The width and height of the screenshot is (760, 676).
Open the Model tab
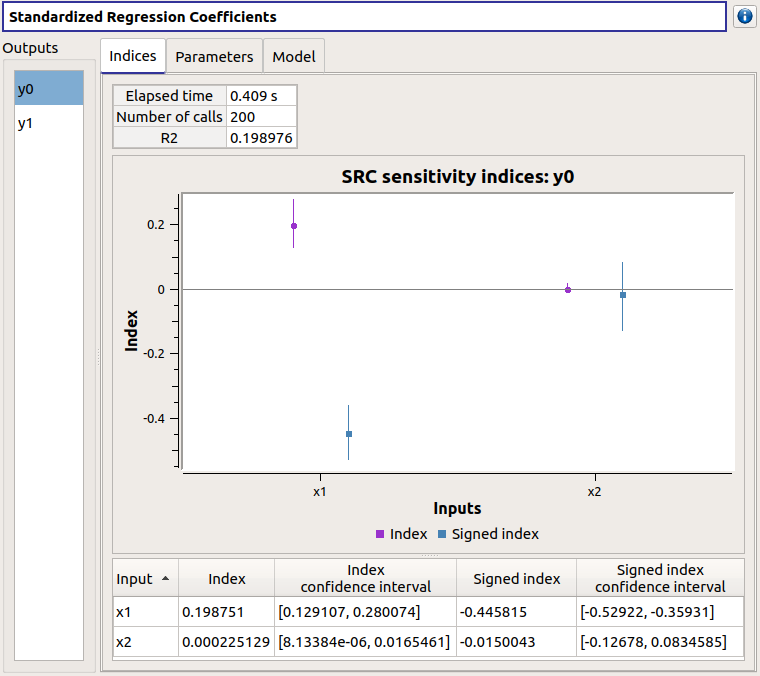[294, 57]
